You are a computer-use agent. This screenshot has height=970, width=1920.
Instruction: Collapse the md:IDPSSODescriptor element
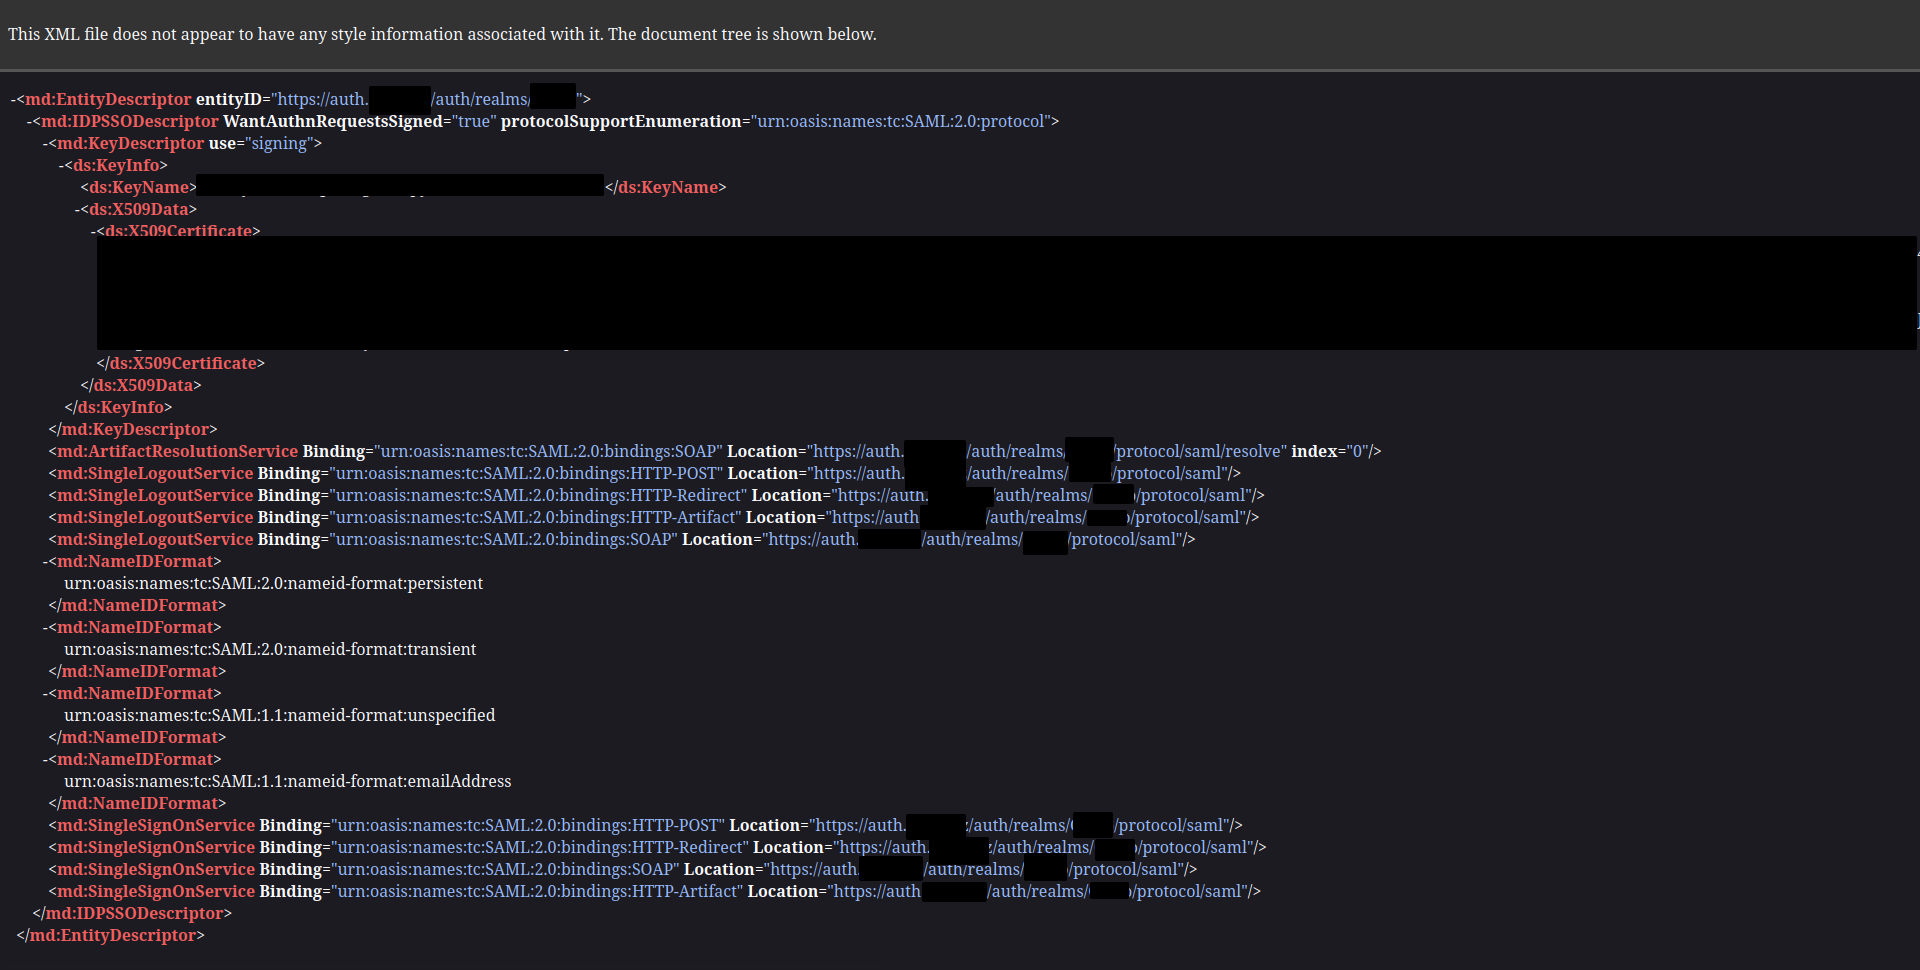pos(29,121)
